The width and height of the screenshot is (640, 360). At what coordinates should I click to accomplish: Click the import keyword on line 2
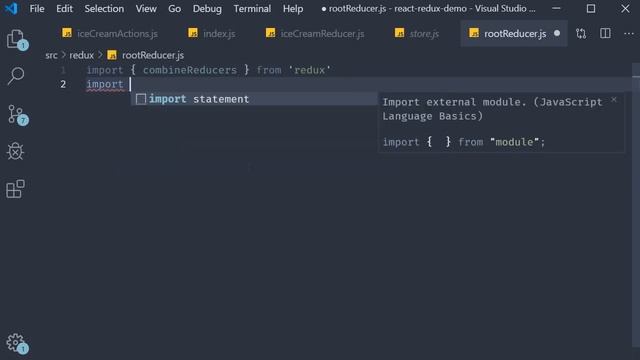(x=105, y=84)
